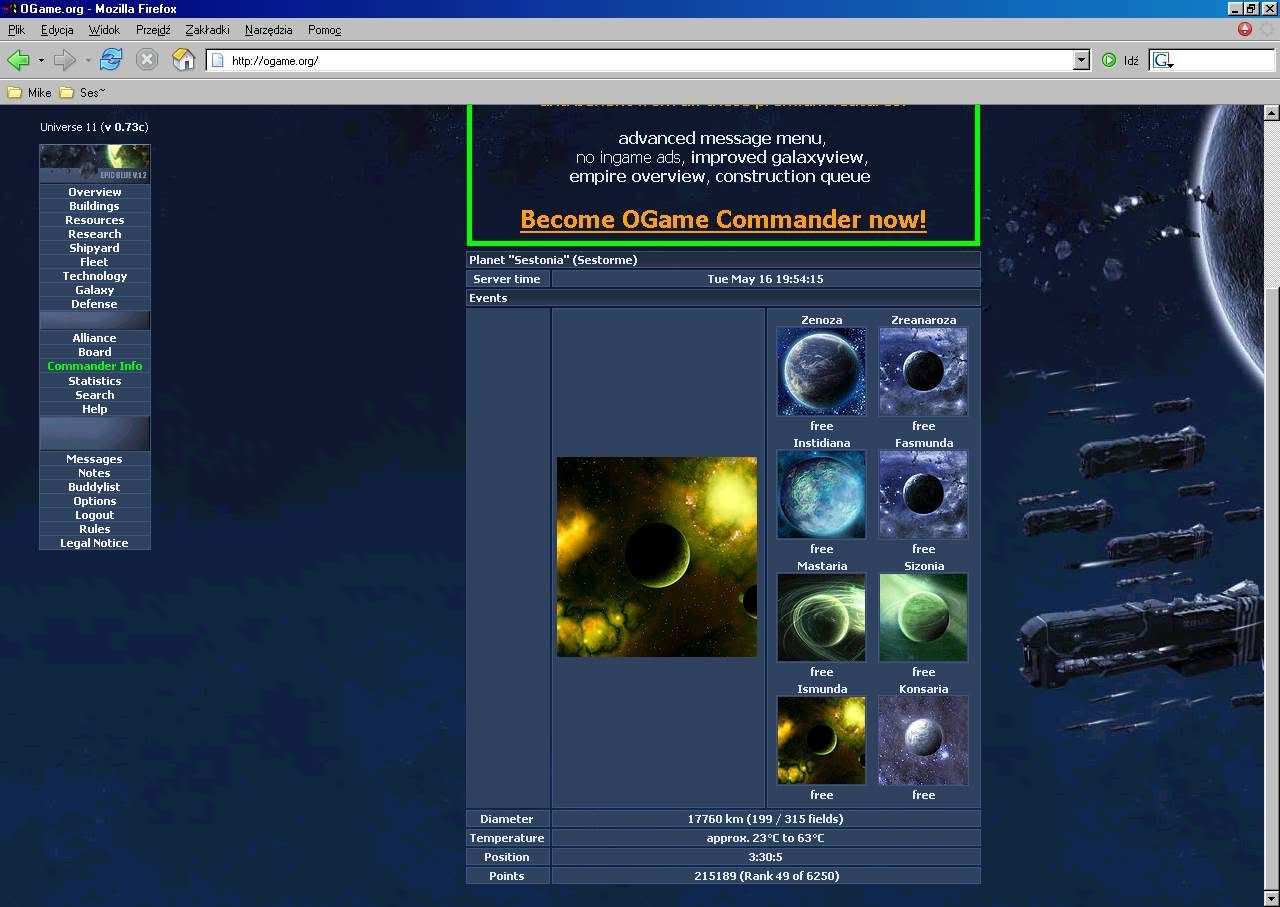1280x907 pixels.
Task: Click the forward navigation arrow
Action: click(x=65, y=60)
